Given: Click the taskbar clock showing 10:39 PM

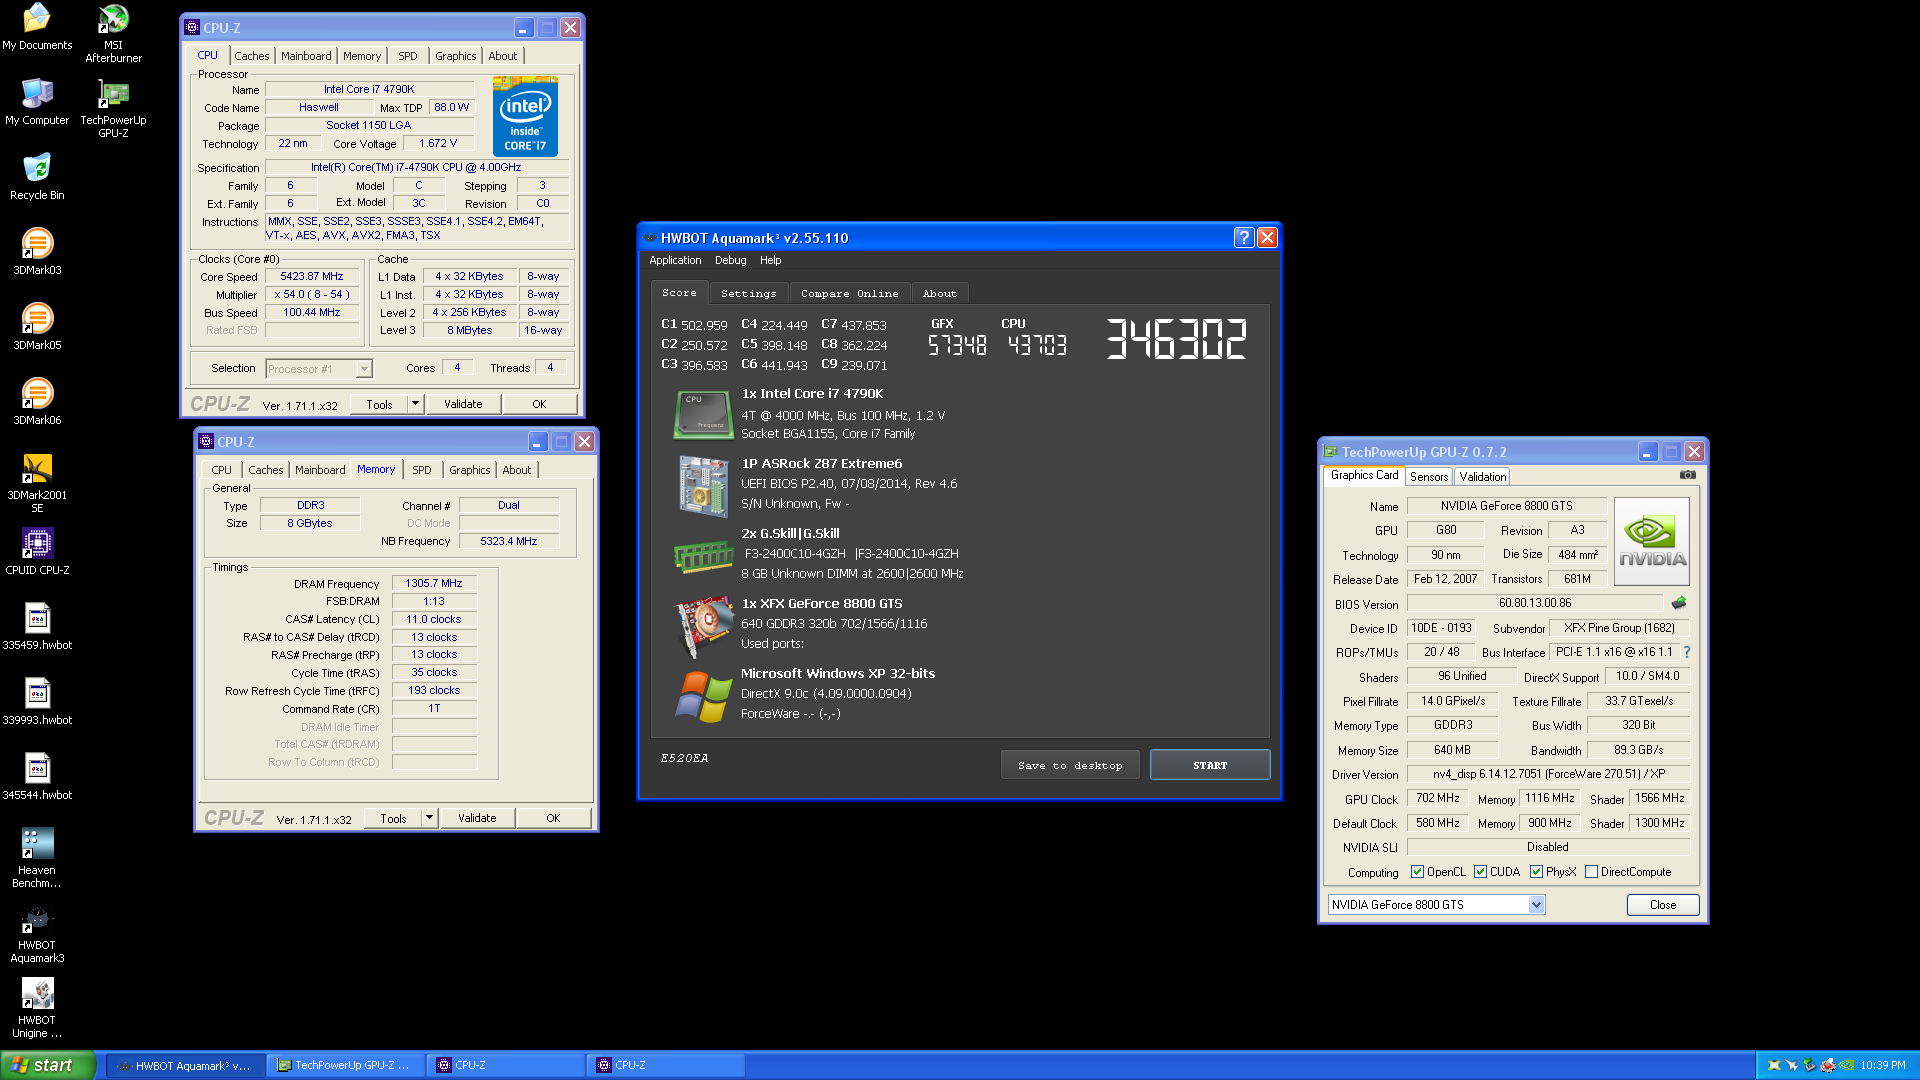Looking at the screenshot, I should (x=1882, y=1066).
